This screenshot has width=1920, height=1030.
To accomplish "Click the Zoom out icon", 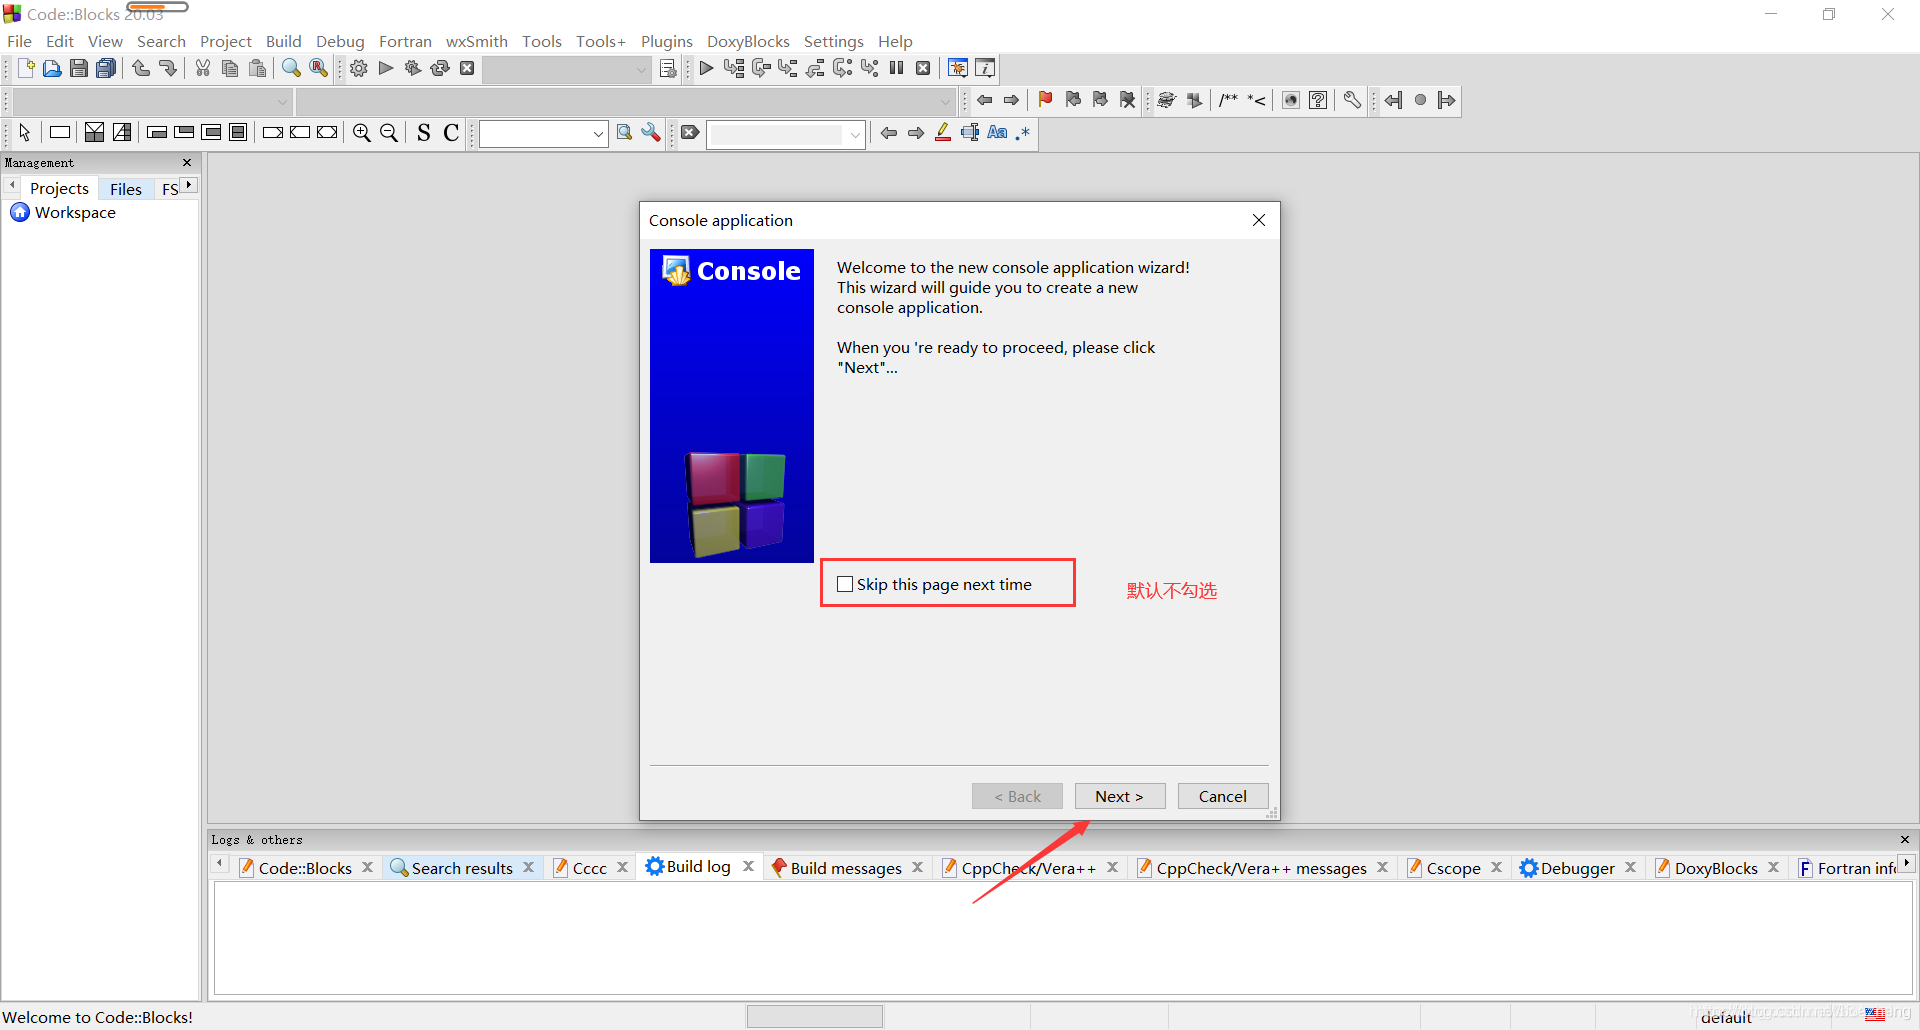I will point(389,132).
